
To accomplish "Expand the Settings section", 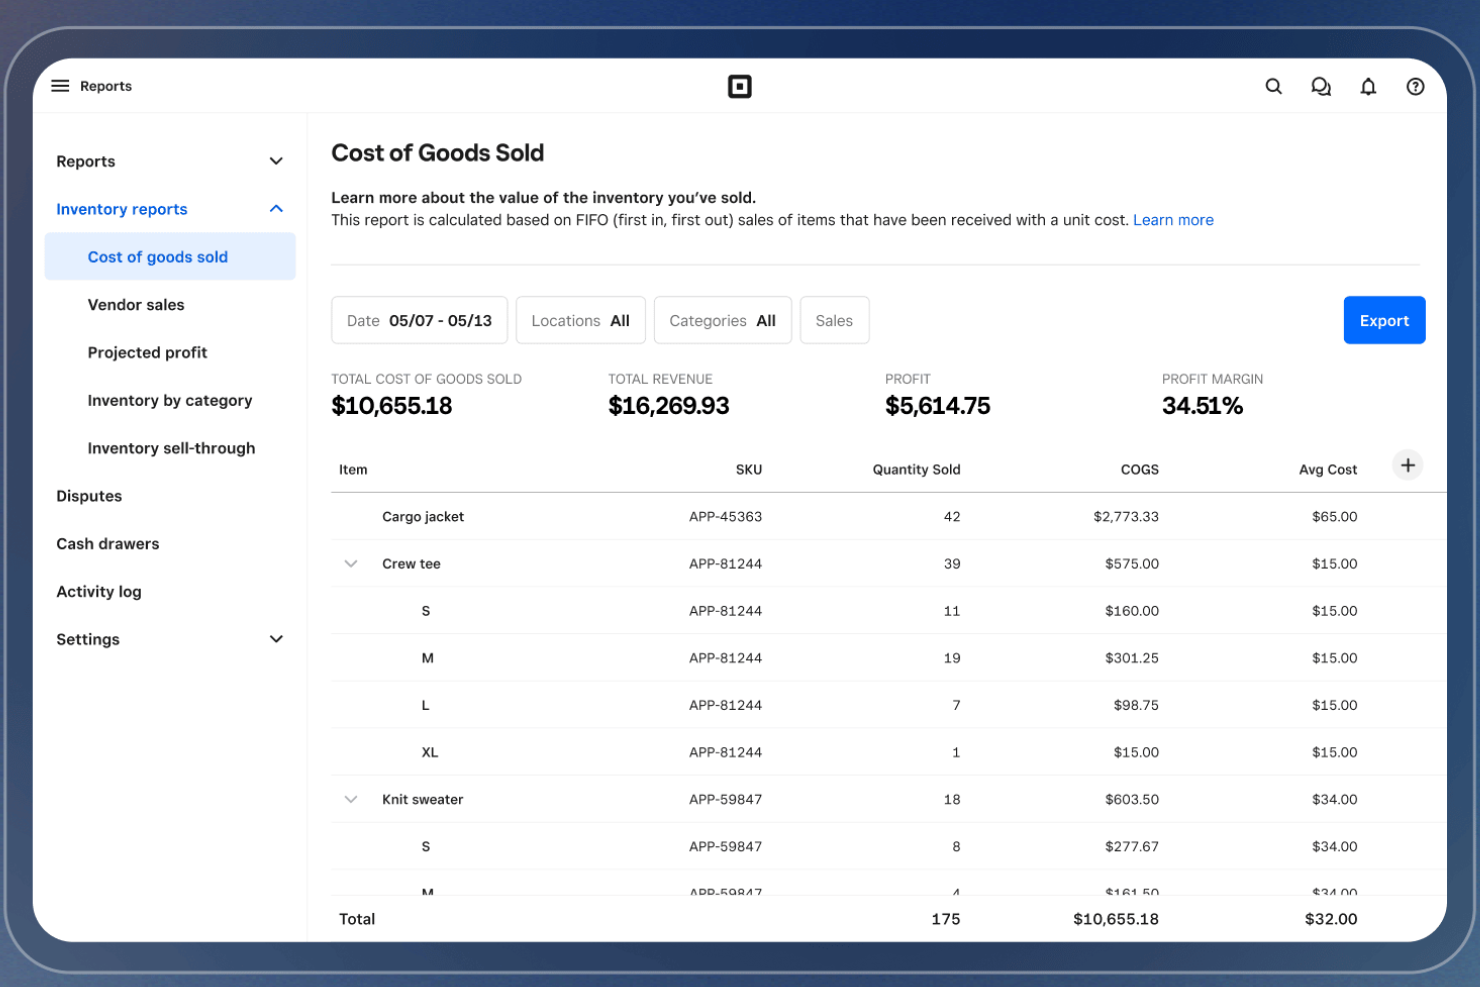I will (276, 639).
